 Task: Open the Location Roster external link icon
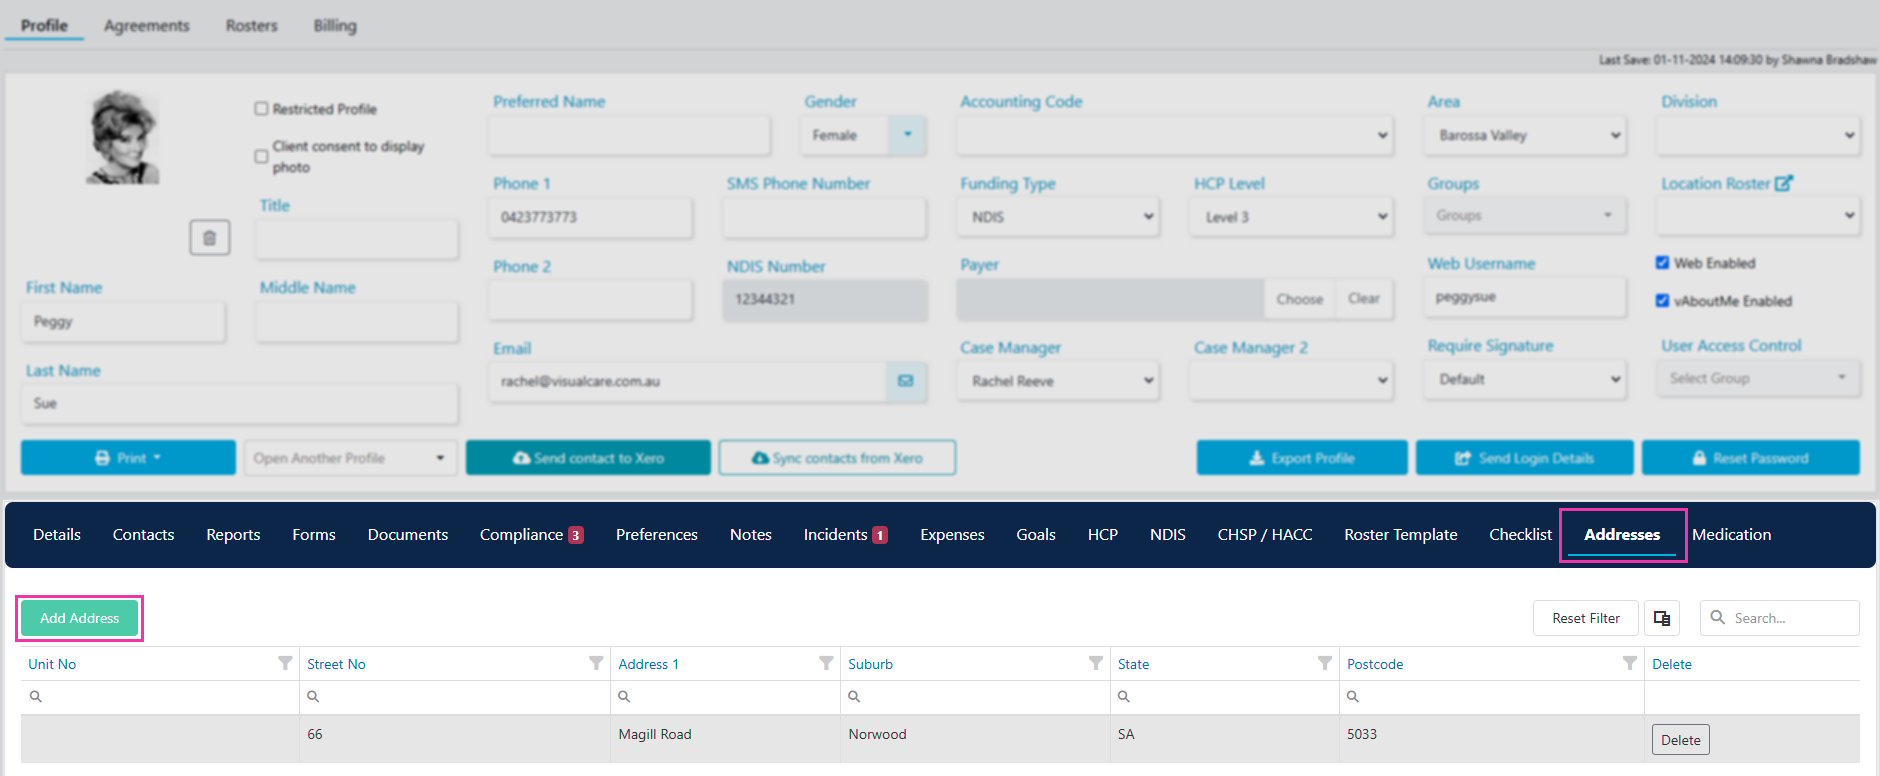pos(1783,183)
